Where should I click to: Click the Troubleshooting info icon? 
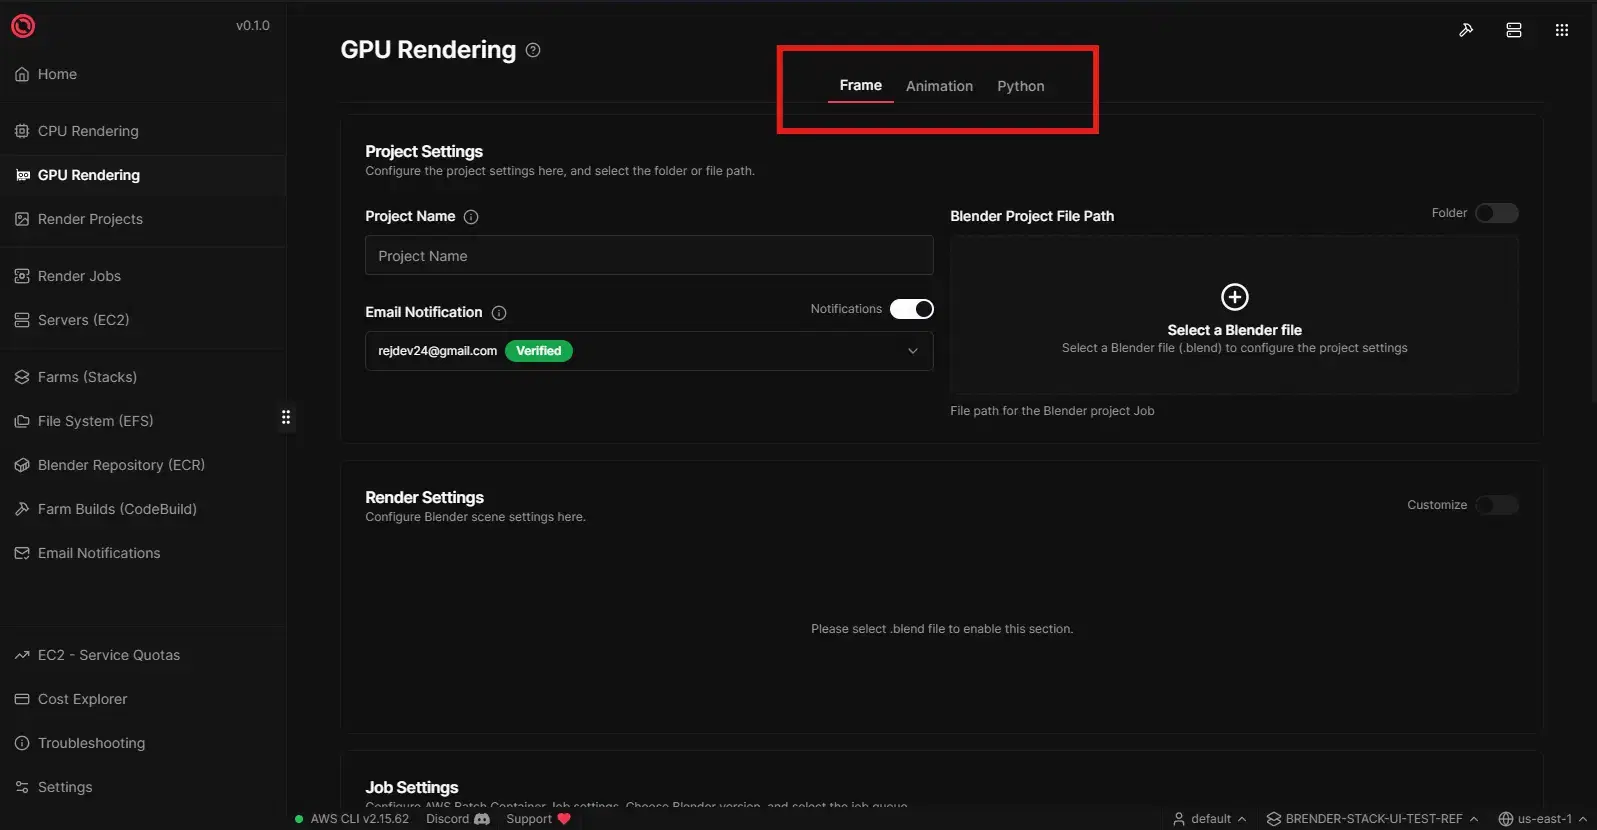tap(22, 743)
